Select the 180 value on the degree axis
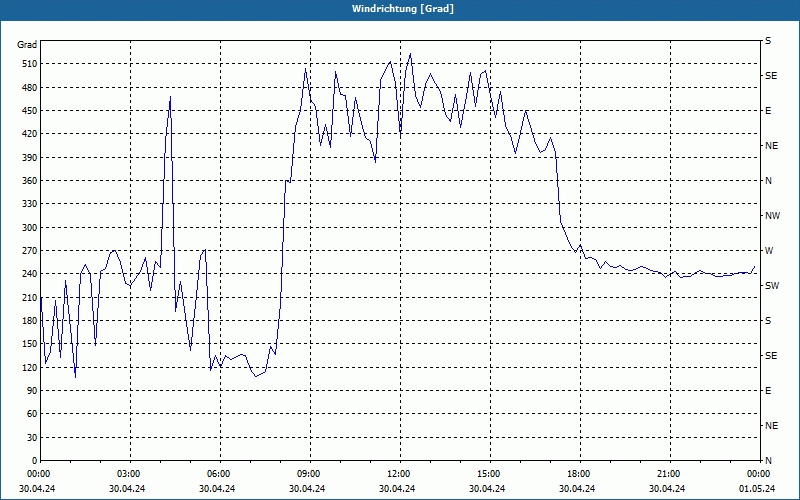Screen dimensions: 800x500 (x=29, y=321)
